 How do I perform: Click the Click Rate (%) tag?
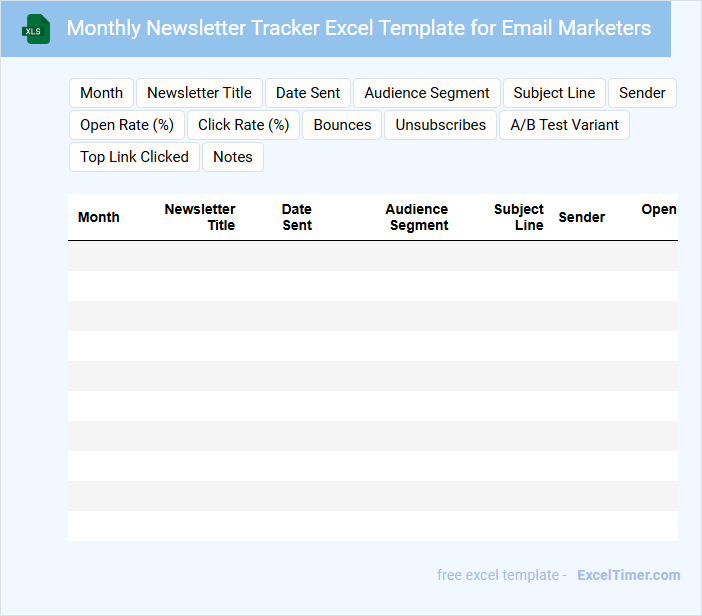click(243, 125)
